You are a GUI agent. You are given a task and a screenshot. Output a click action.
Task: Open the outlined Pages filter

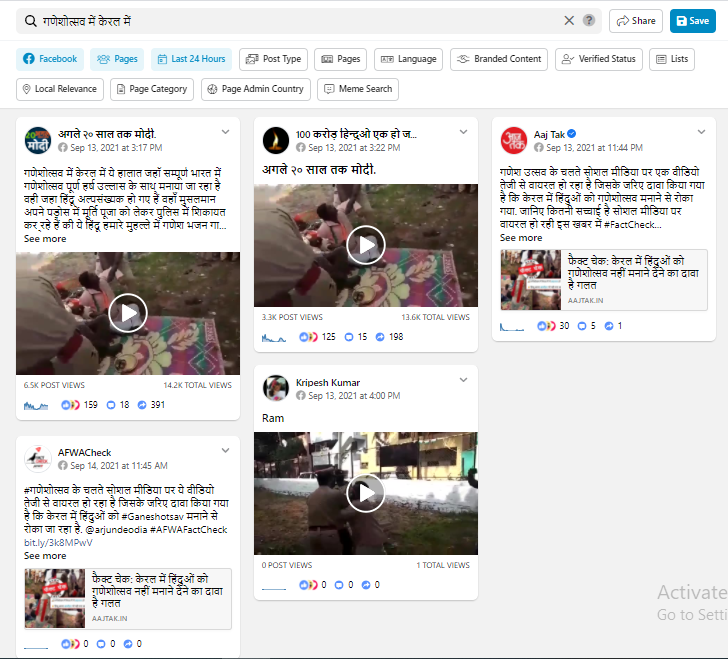click(341, 59)
